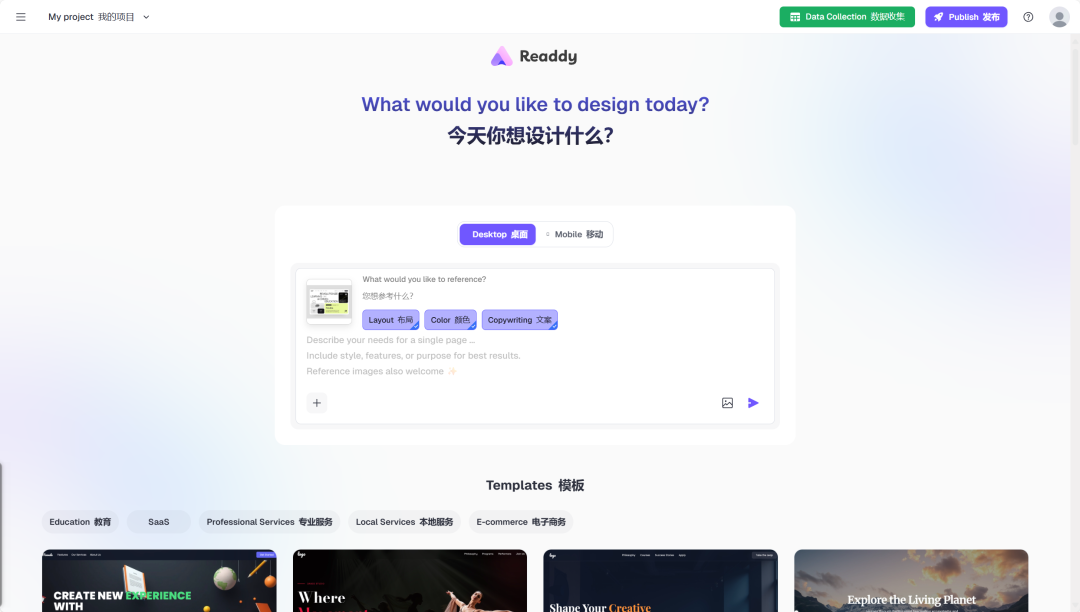Toggle the Color reference chip
Viewport: 1080px width, 612px height.
(450, 319)
